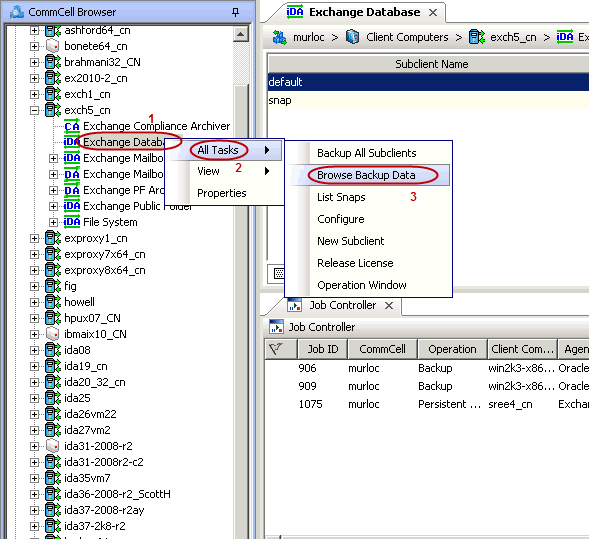Click the fig client icon
The image size is (589, 539).
pos(53,286)
